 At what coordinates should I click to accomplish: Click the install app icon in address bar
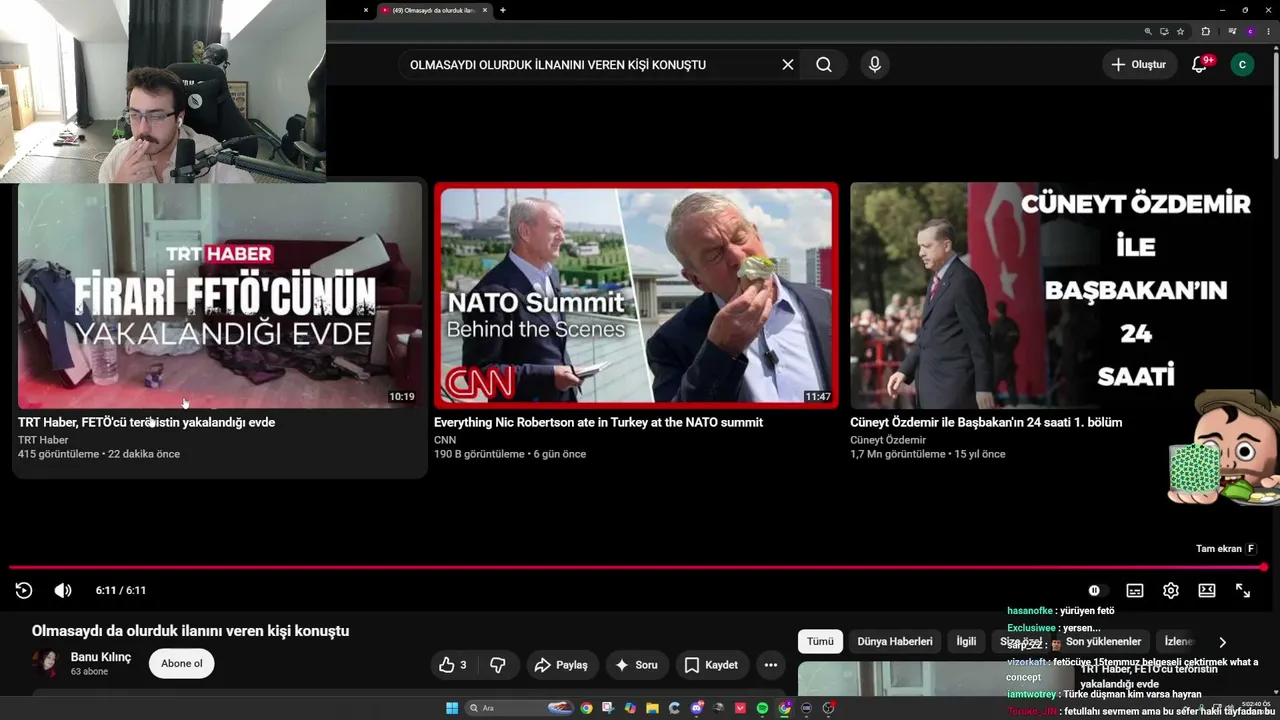pyautogui.click(x=1164, y=31)
